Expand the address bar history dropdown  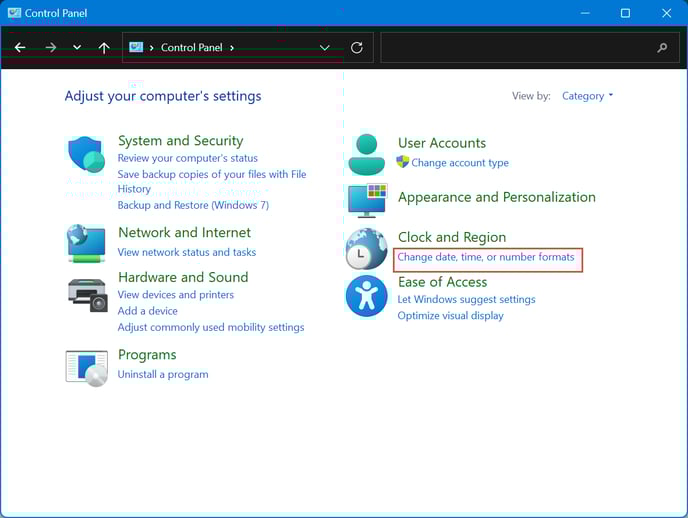coord(324,47)
